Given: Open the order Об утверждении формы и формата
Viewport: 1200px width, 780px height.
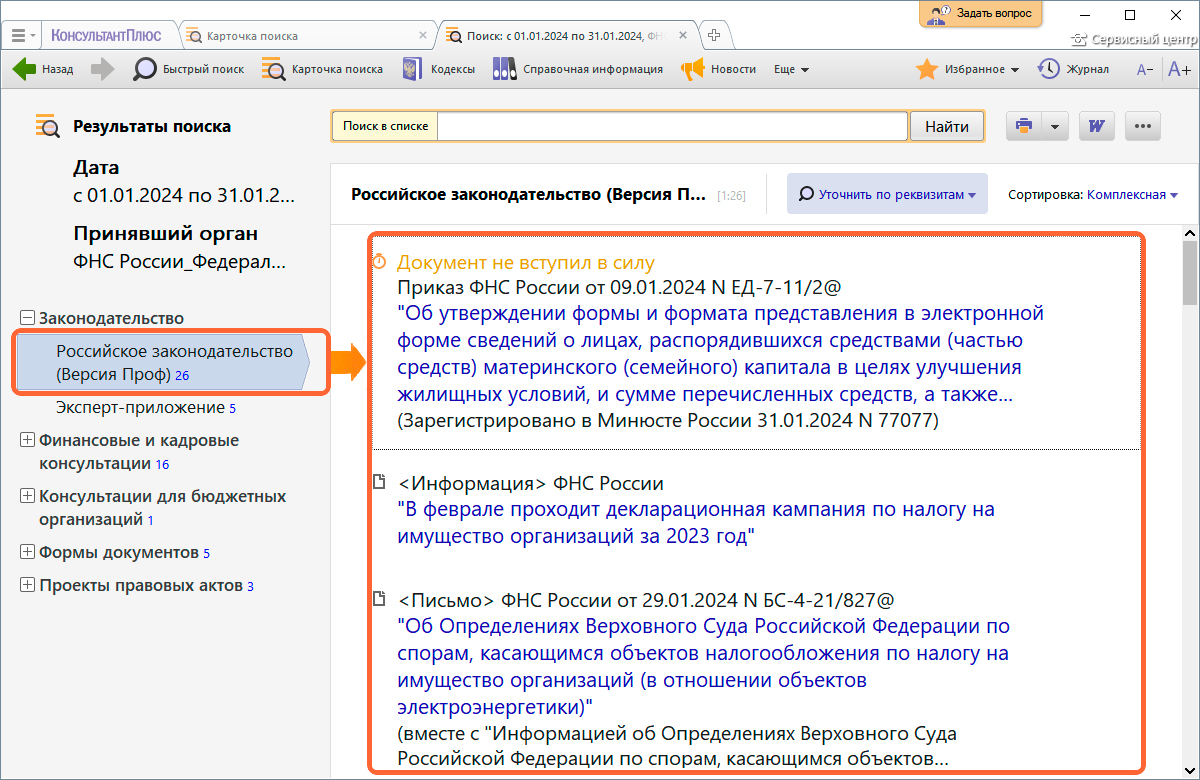Looking at the screenshot, I should 720,354.
